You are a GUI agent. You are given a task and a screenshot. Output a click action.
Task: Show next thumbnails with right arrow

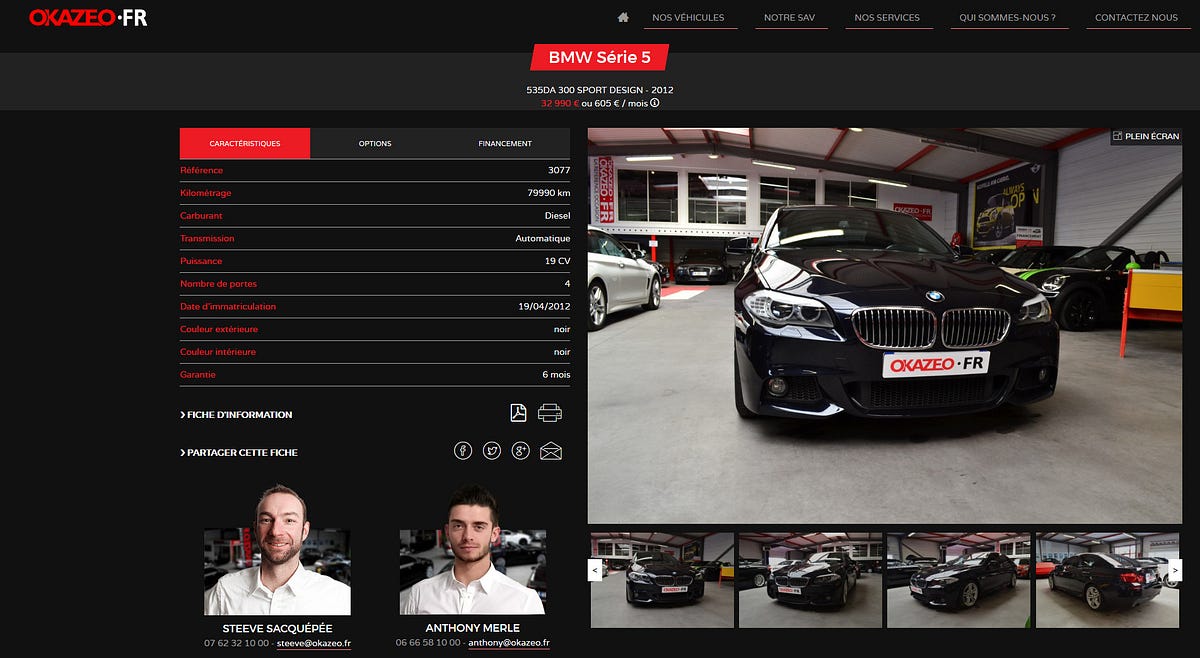[1176, 570]
